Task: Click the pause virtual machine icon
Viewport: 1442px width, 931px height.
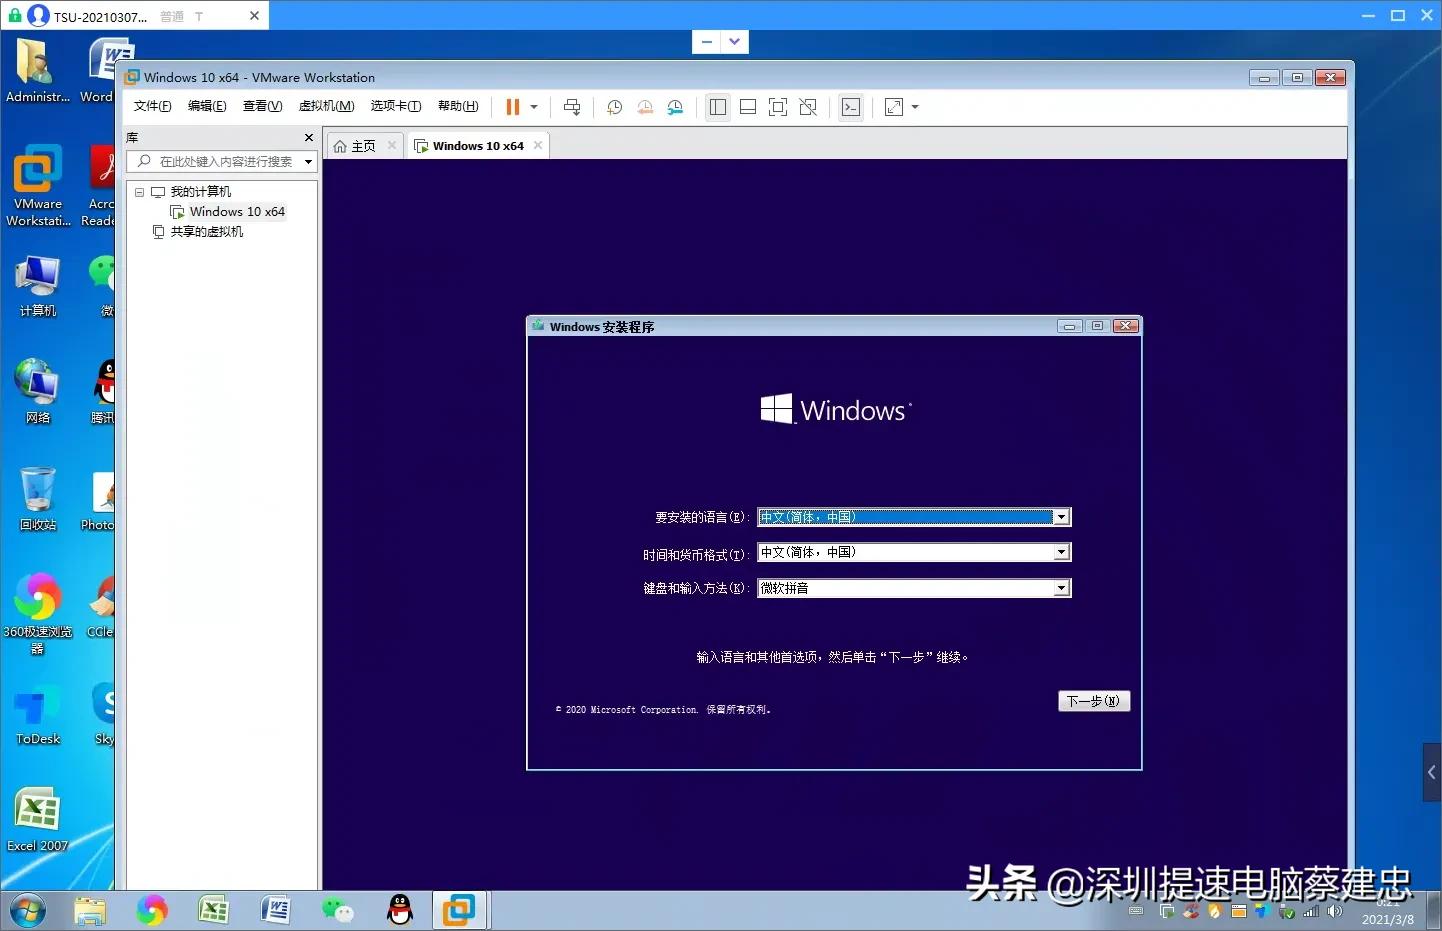Action: (513, 107)
